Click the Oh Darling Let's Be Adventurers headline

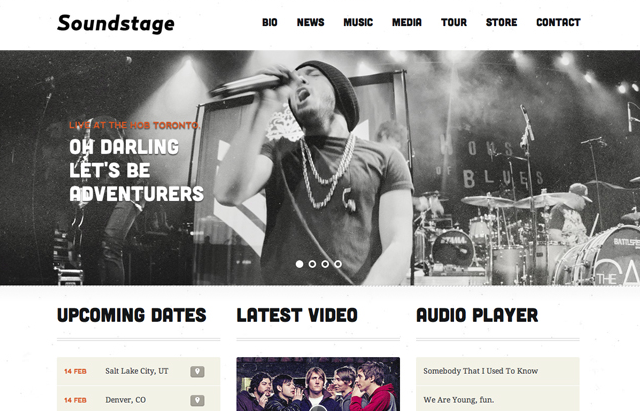coord(136,170)
